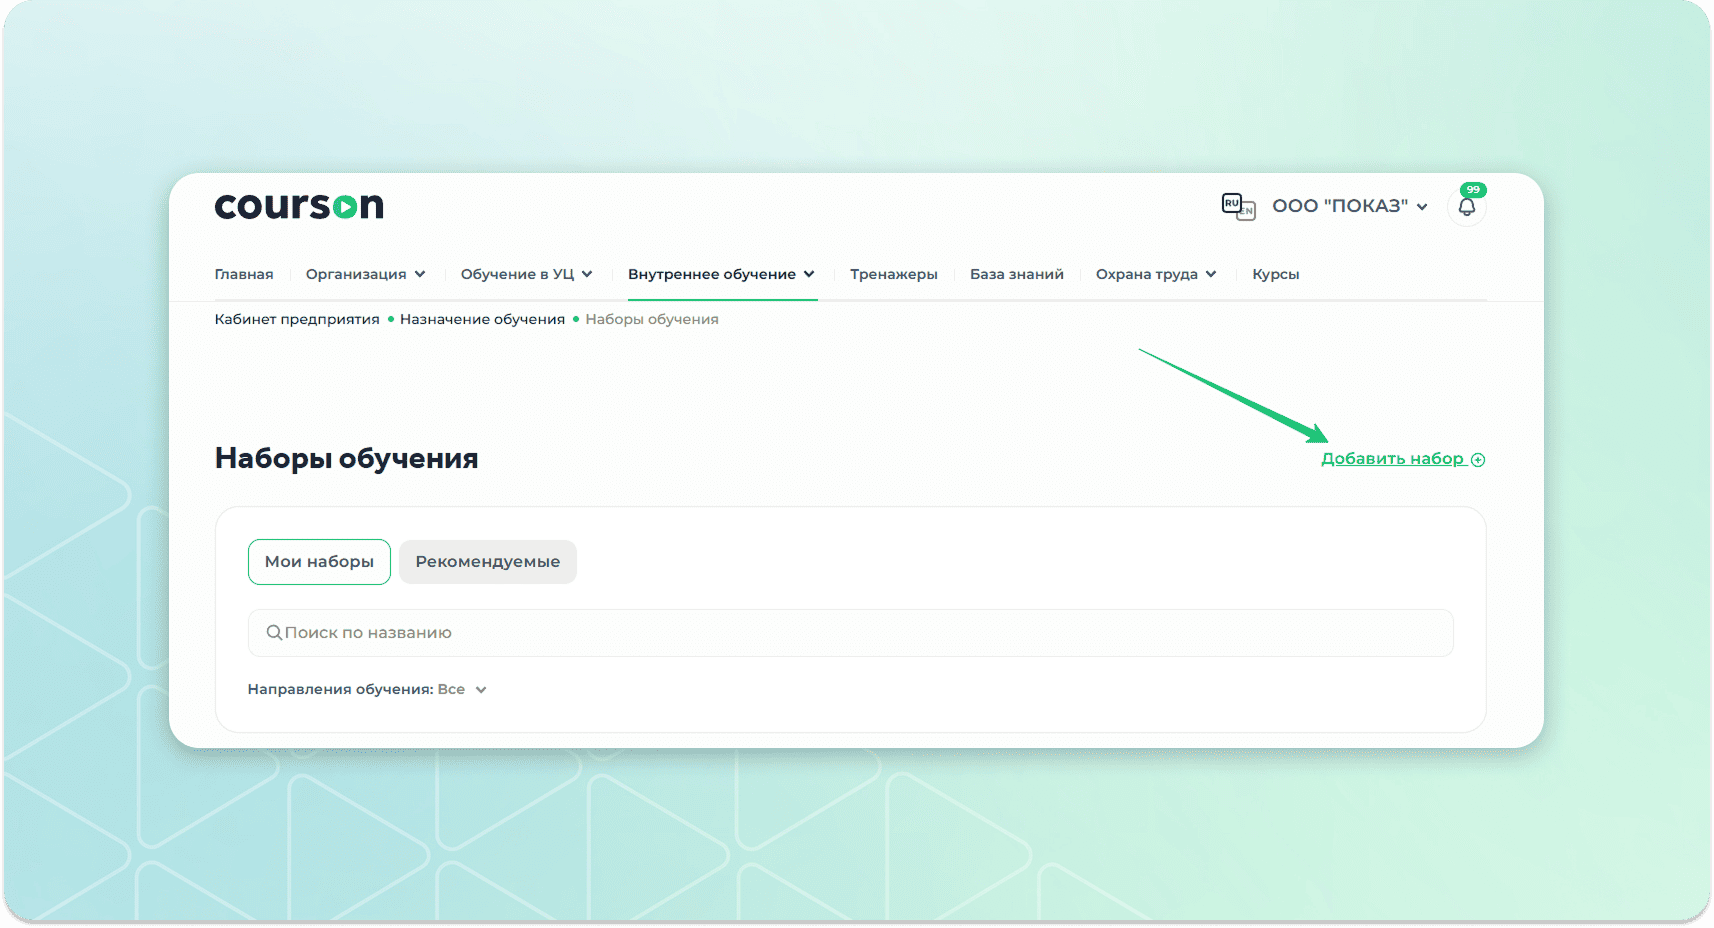Expand the Организация menu
Viewport: 1714px width, 928px height.
point(365,274)
